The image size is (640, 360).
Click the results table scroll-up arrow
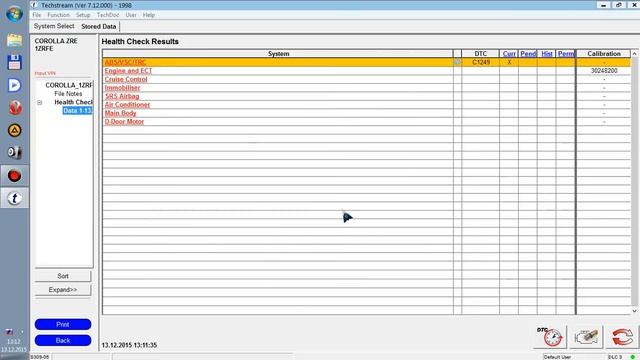point(634,53)
